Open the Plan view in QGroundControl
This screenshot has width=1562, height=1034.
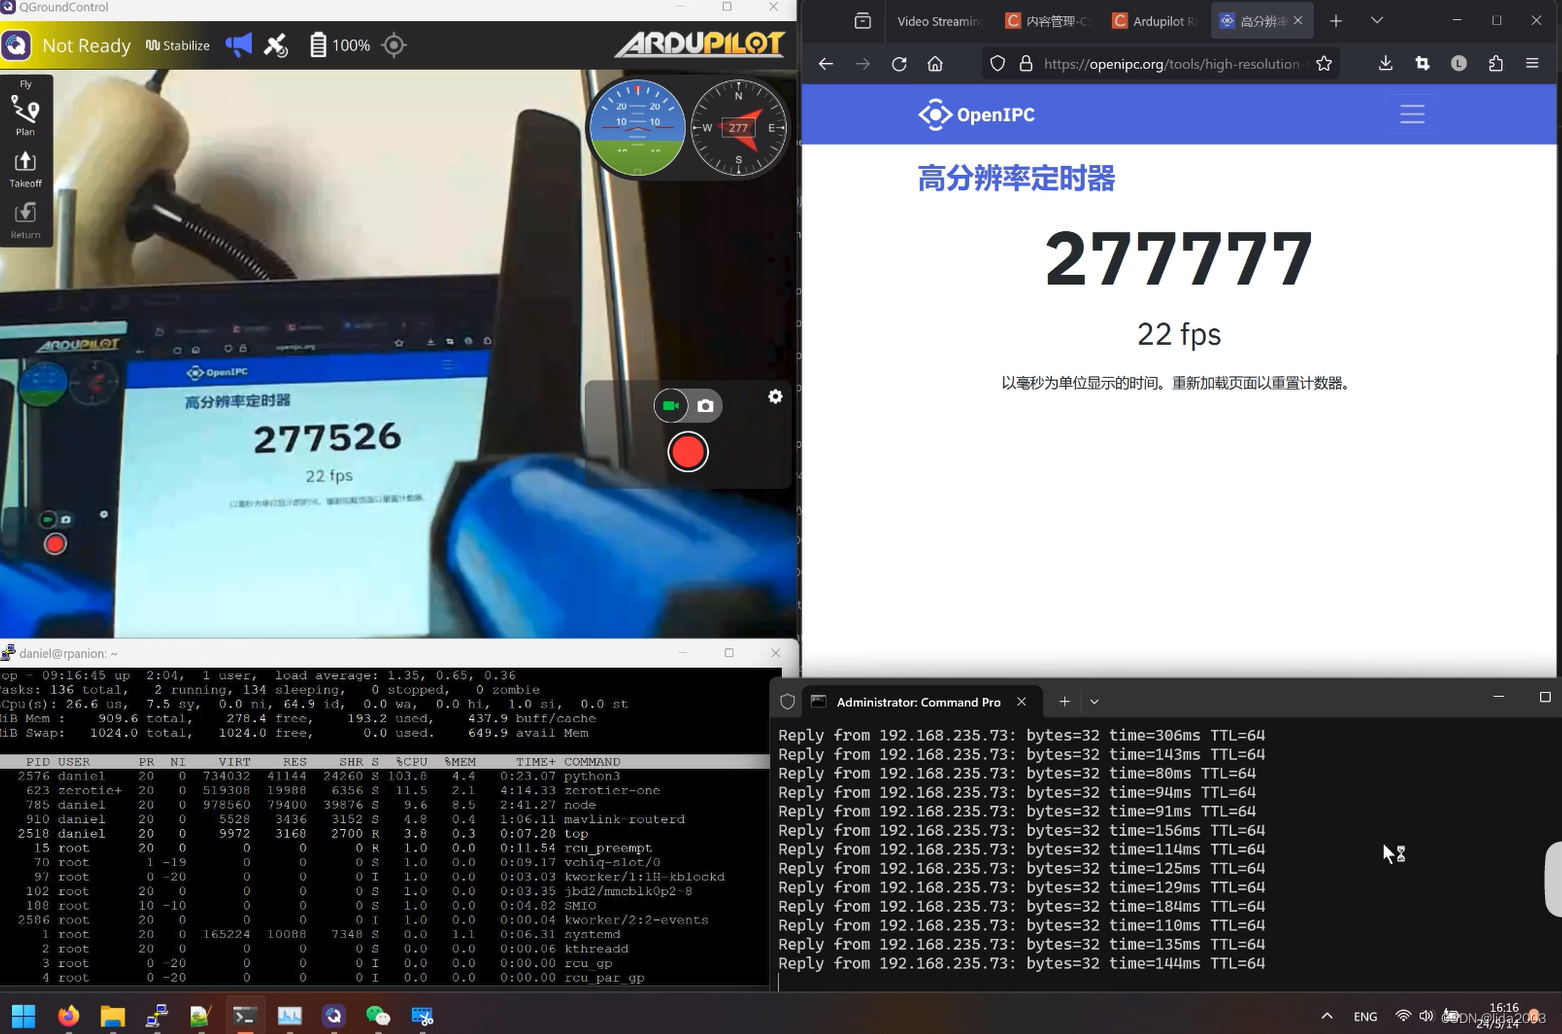(25, 115)
